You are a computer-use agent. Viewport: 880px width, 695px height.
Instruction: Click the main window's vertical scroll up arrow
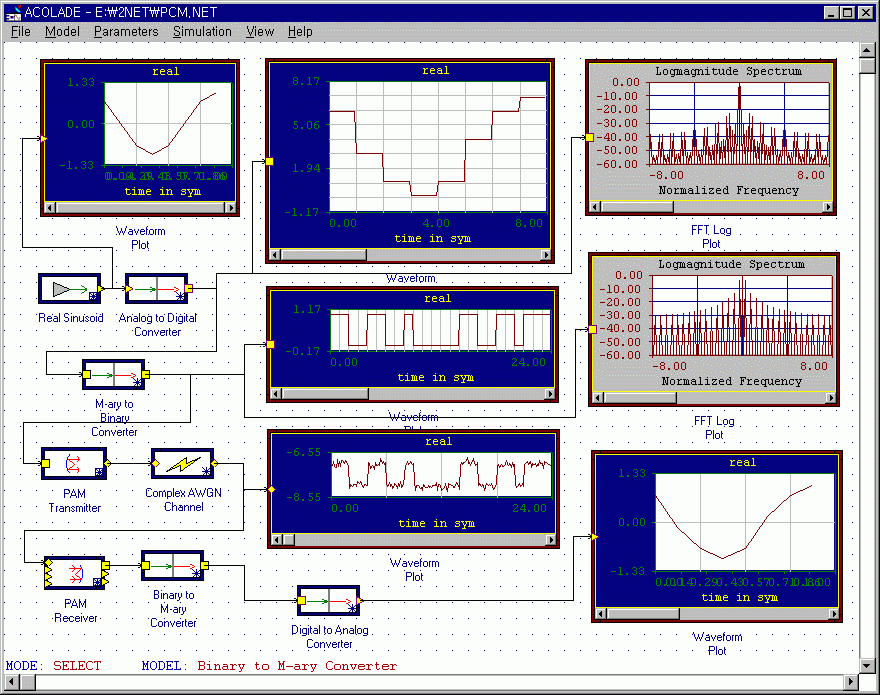click(x=867, y=50)
